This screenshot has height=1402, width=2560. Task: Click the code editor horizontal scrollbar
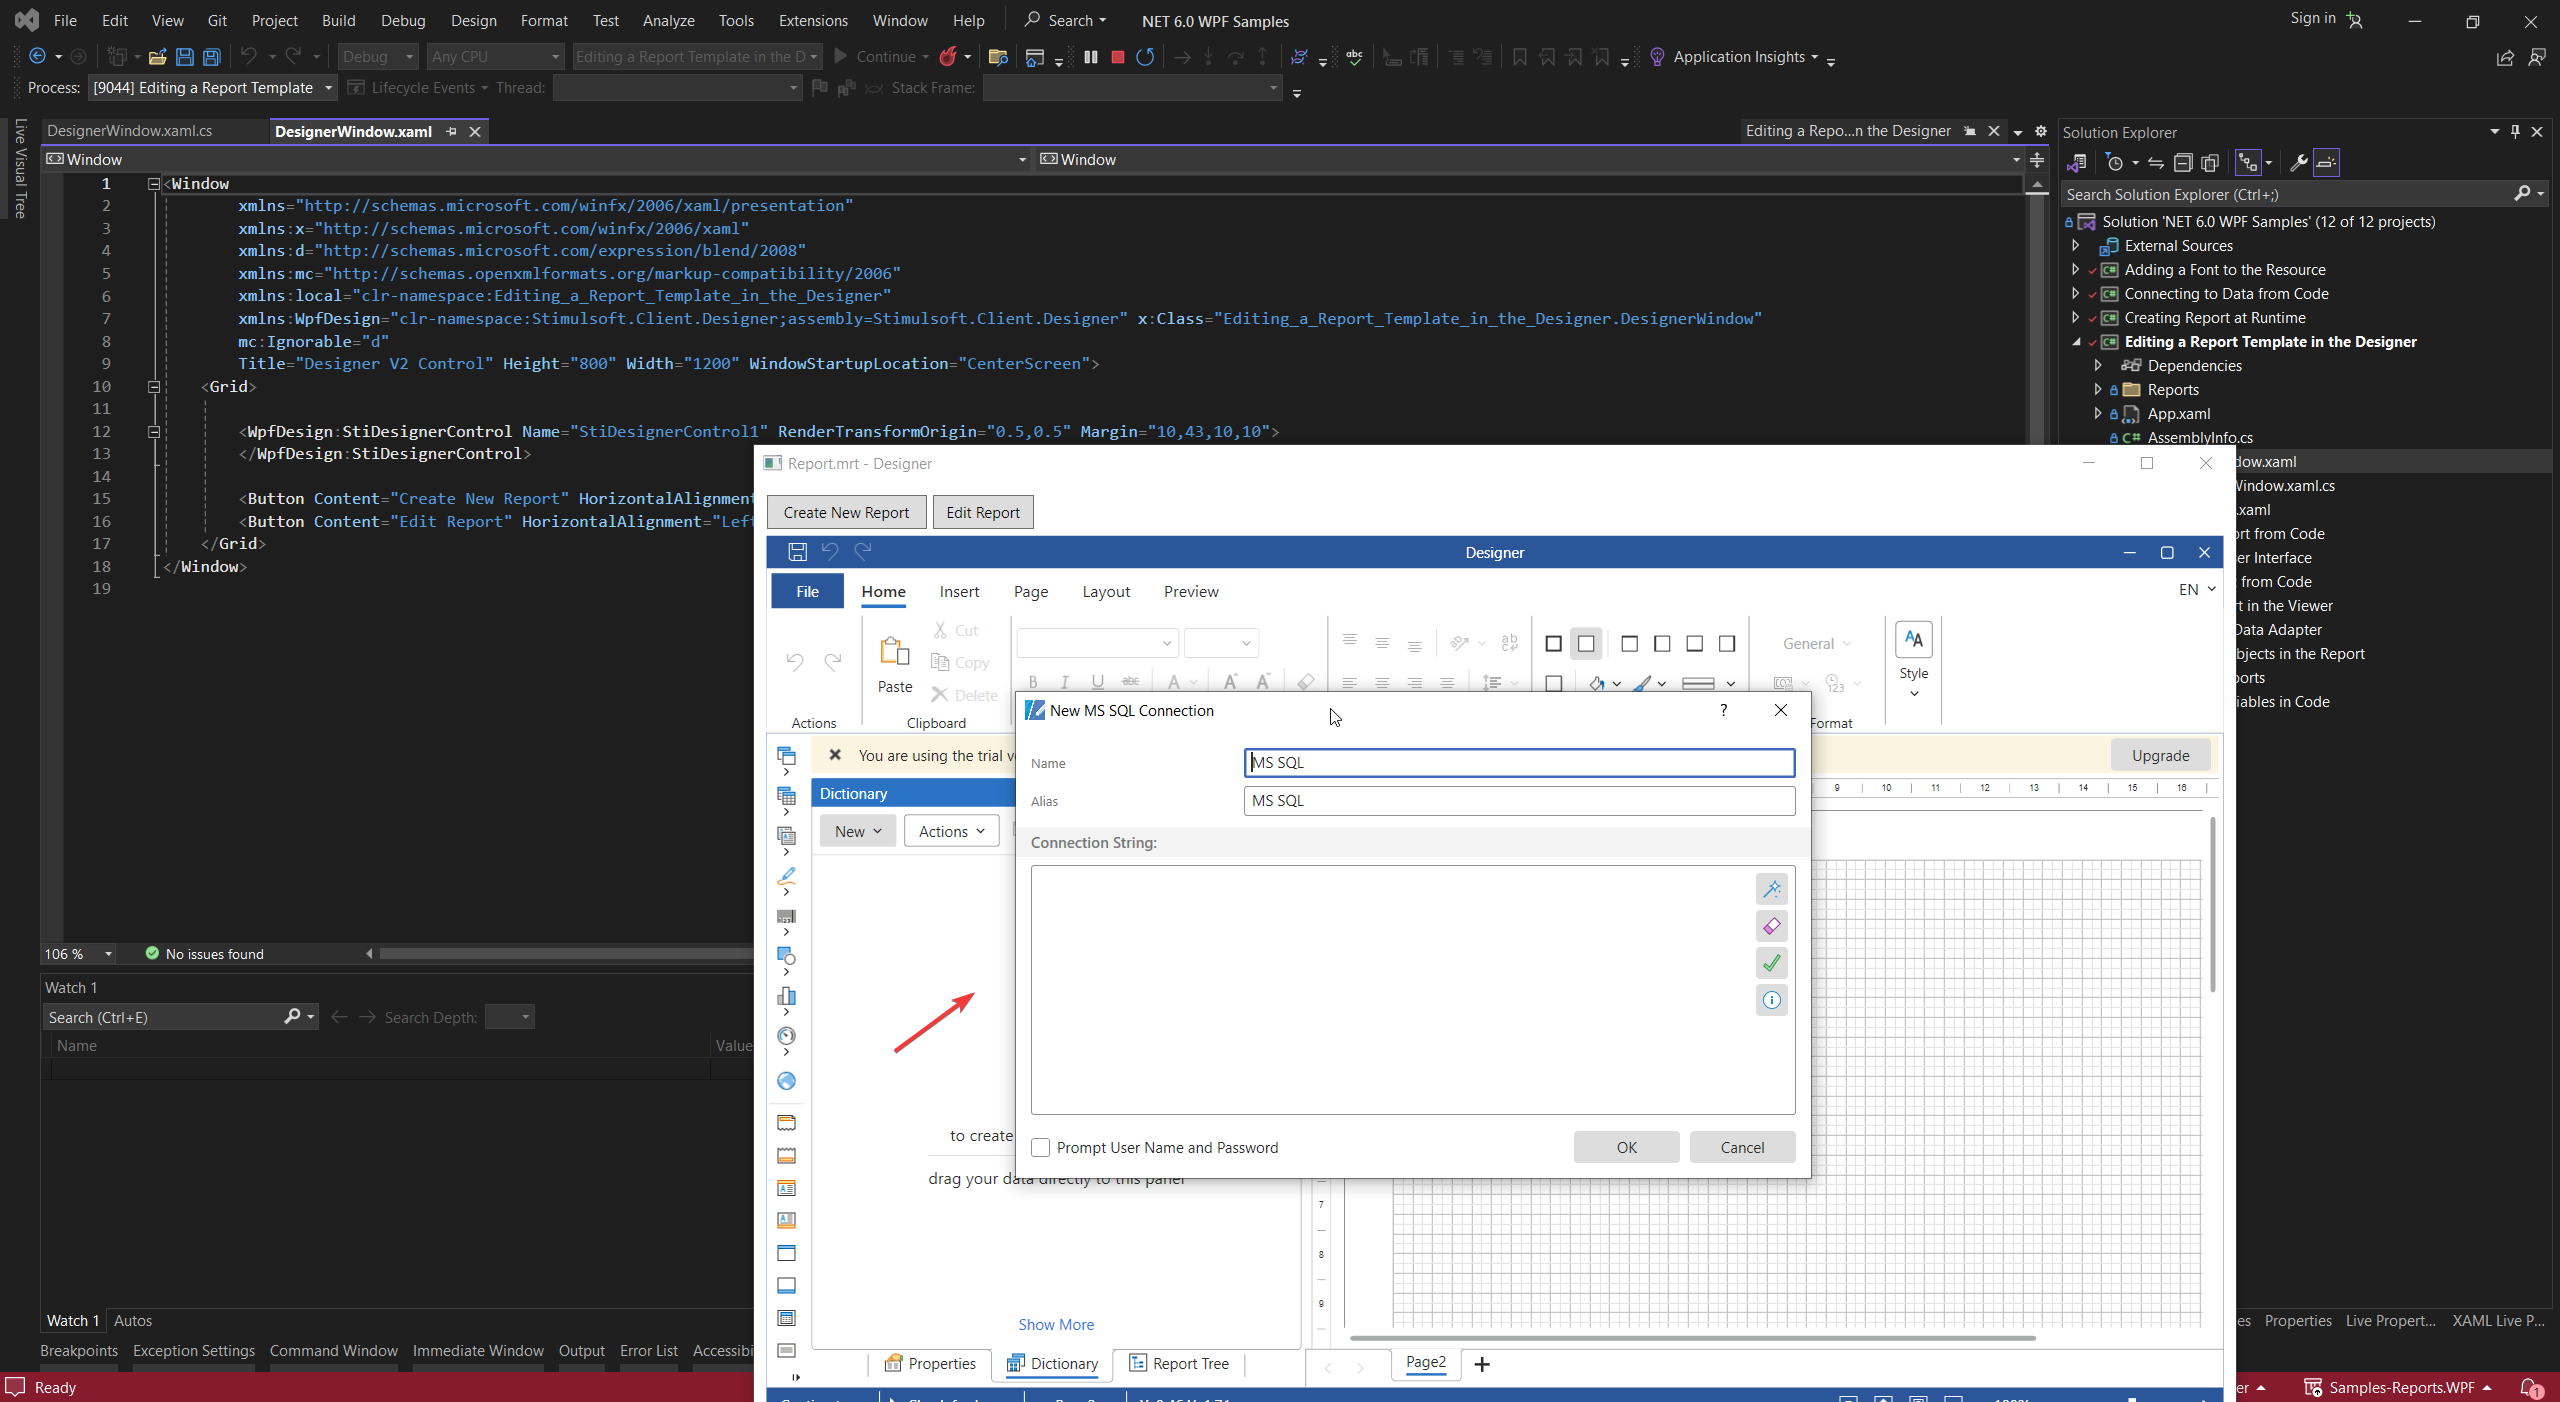[566, 954]
